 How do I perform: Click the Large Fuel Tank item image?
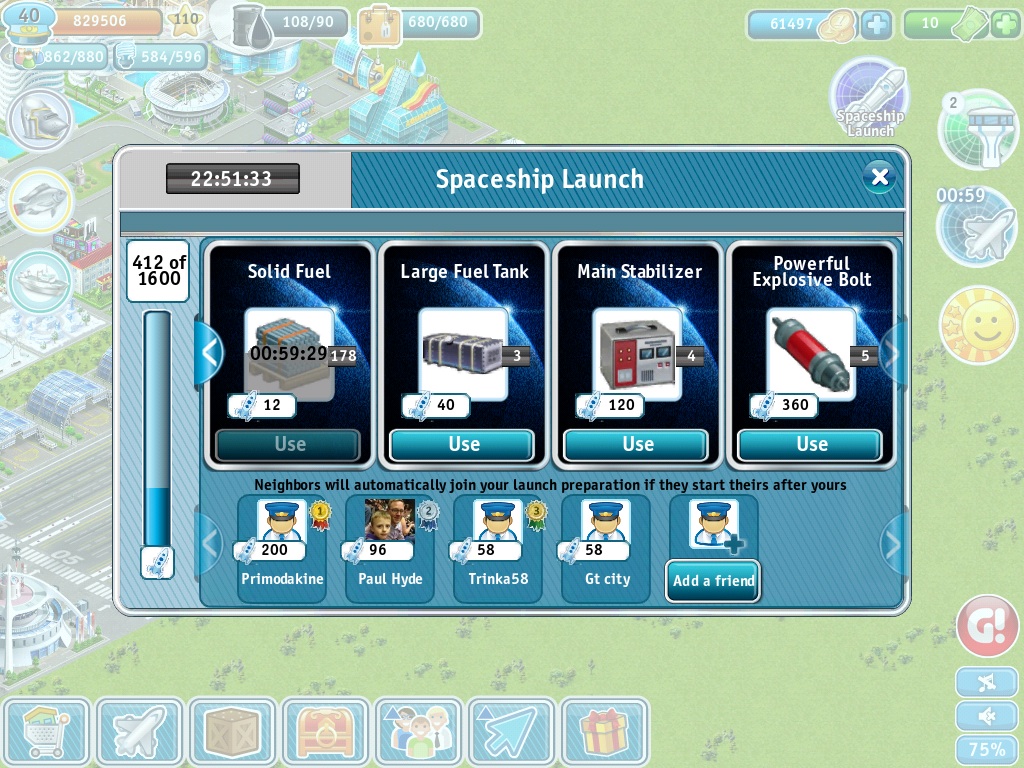click(x=463, y=355)
